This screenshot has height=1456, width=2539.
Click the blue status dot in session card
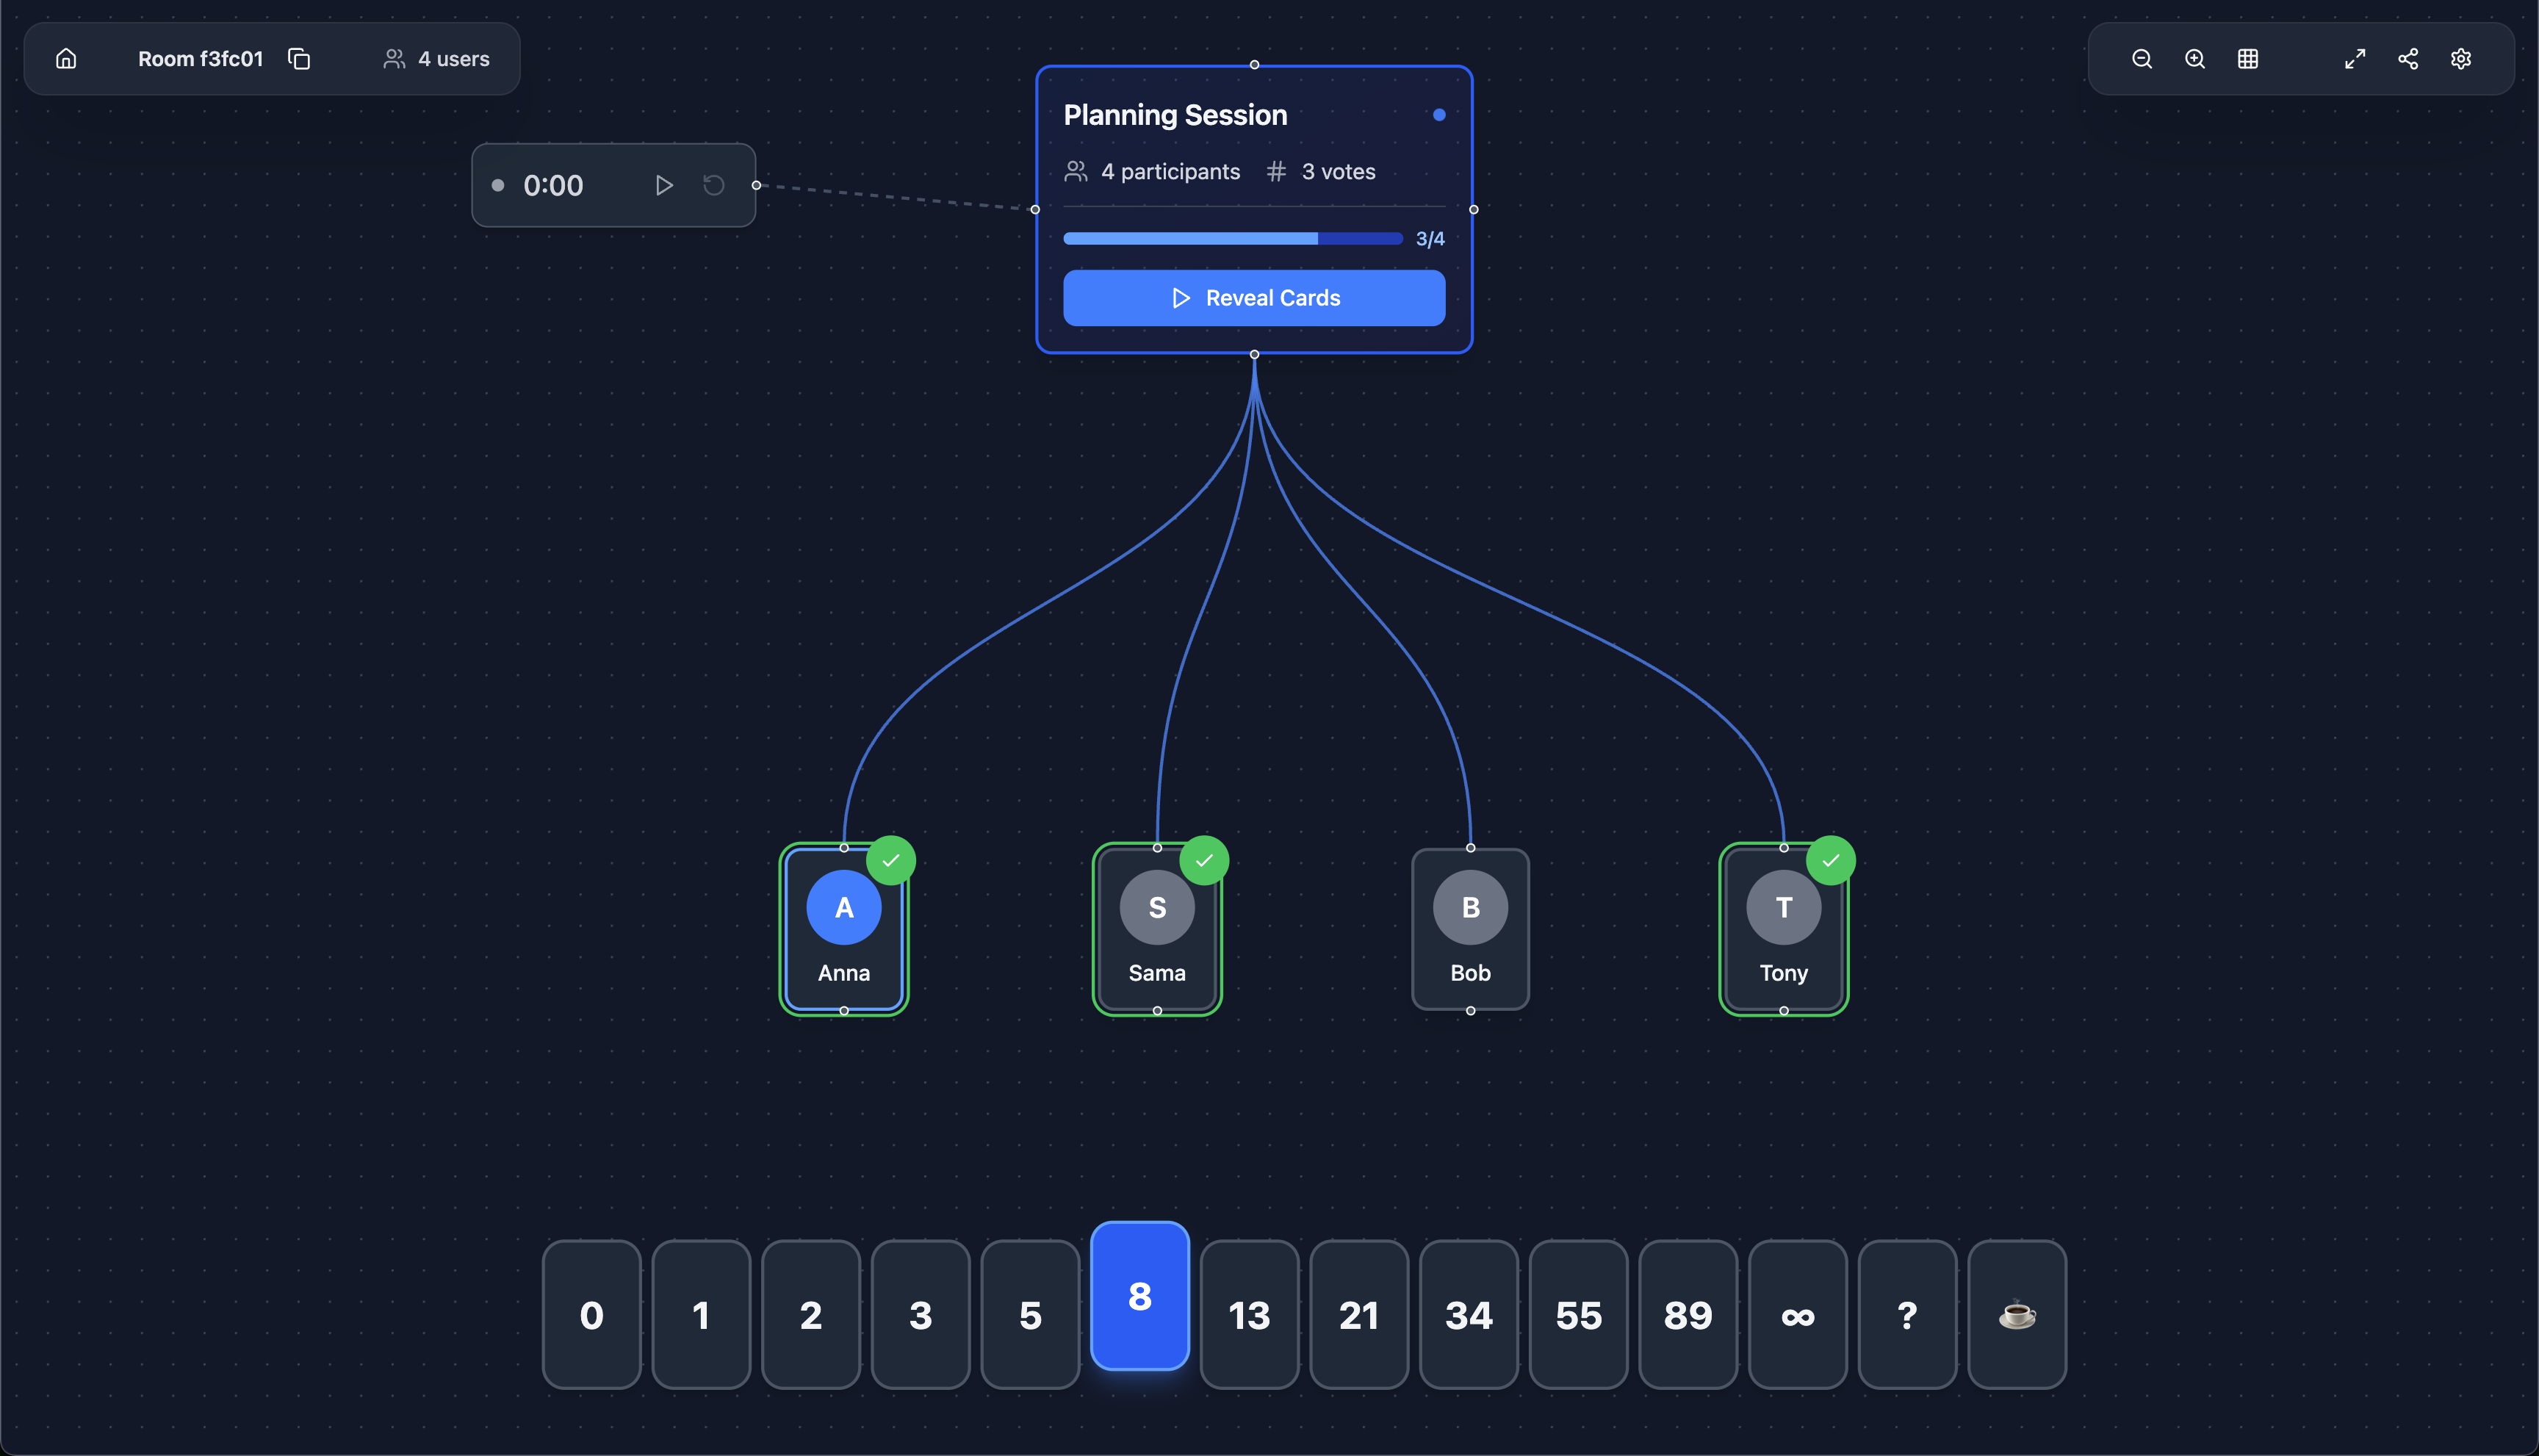(1439, 115)
